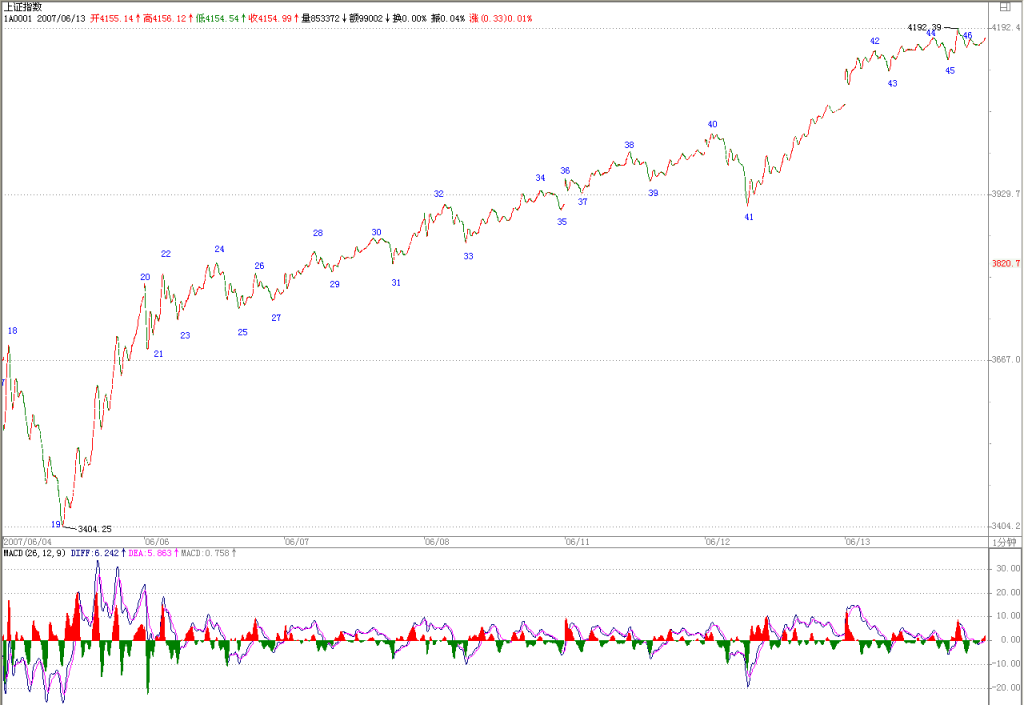The width and height of the screenshot is (1024, 705).
Task: Click the red 3820.7 price axis label
Action: pyautogui.click(x=1006, y=264)
